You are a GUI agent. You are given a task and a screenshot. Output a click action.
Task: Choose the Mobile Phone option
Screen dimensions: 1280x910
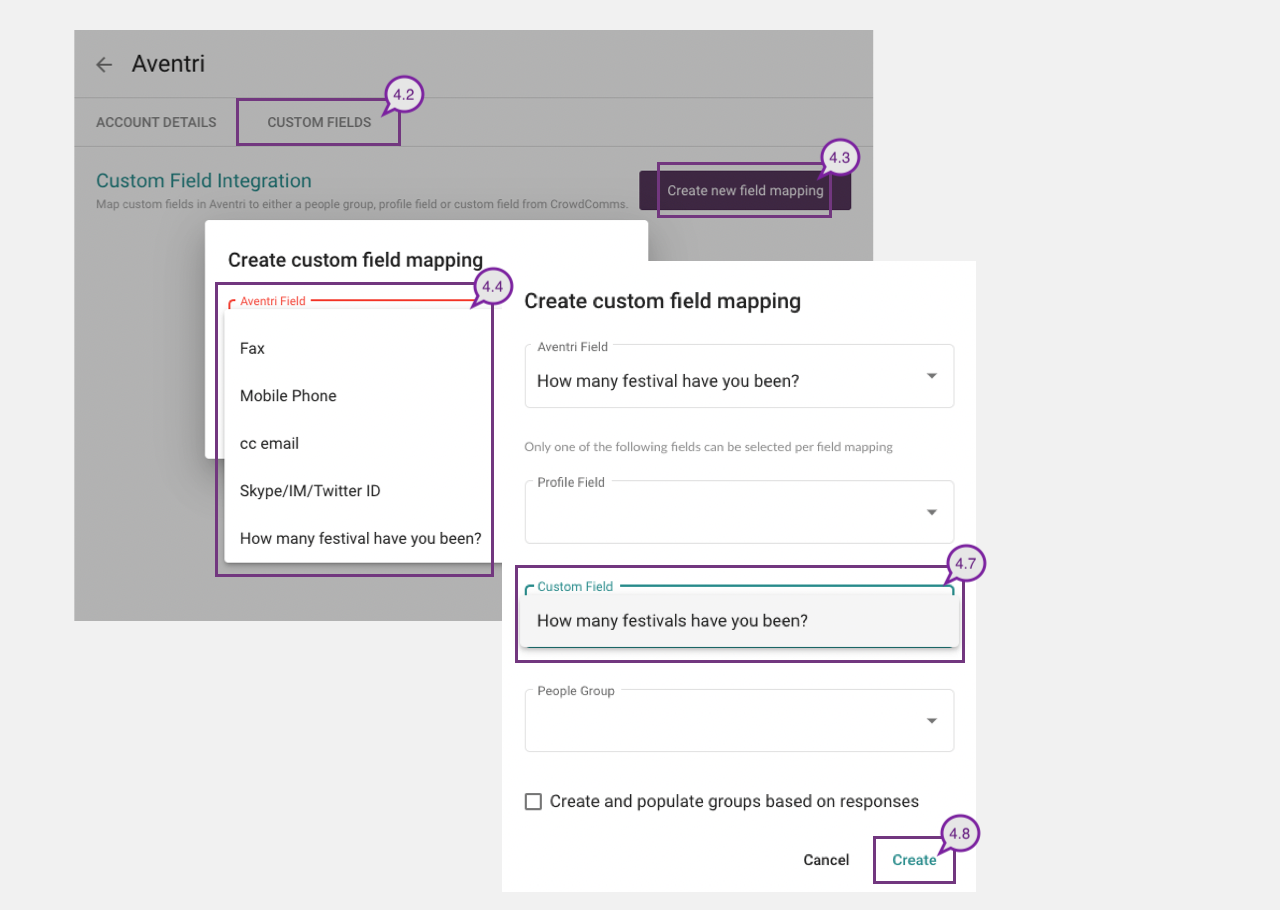tap(288, 396)
